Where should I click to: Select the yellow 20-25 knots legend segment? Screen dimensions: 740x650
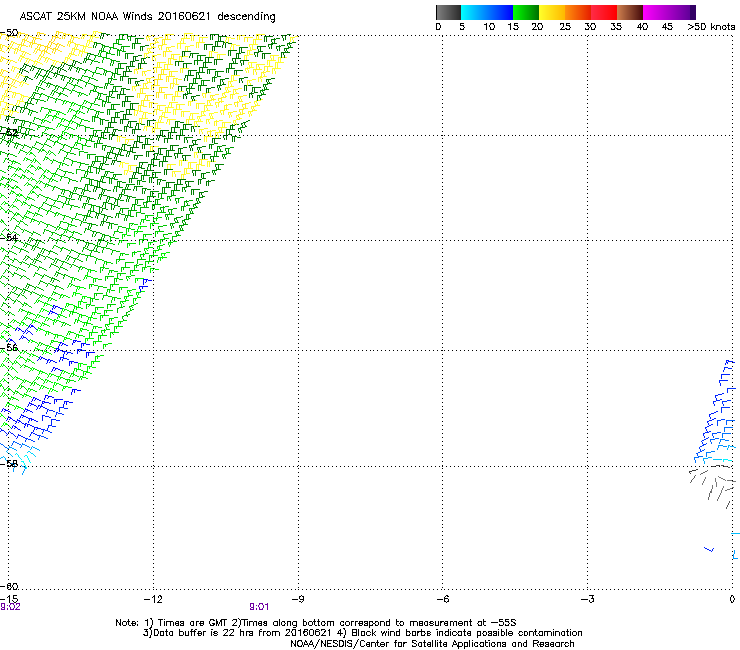pyautogui.click(x=552, y=12)
